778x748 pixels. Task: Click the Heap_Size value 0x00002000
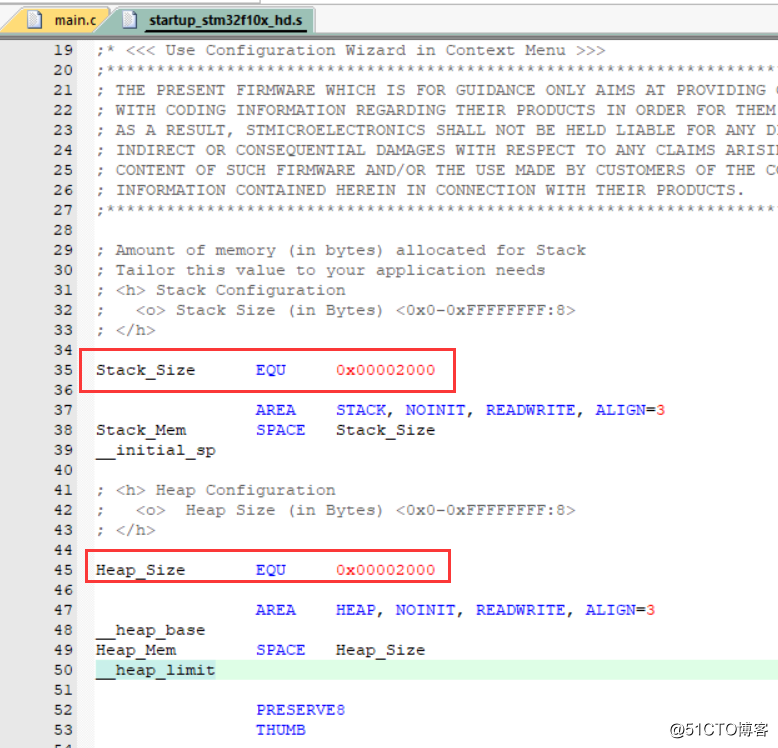(x=386, y=570)
